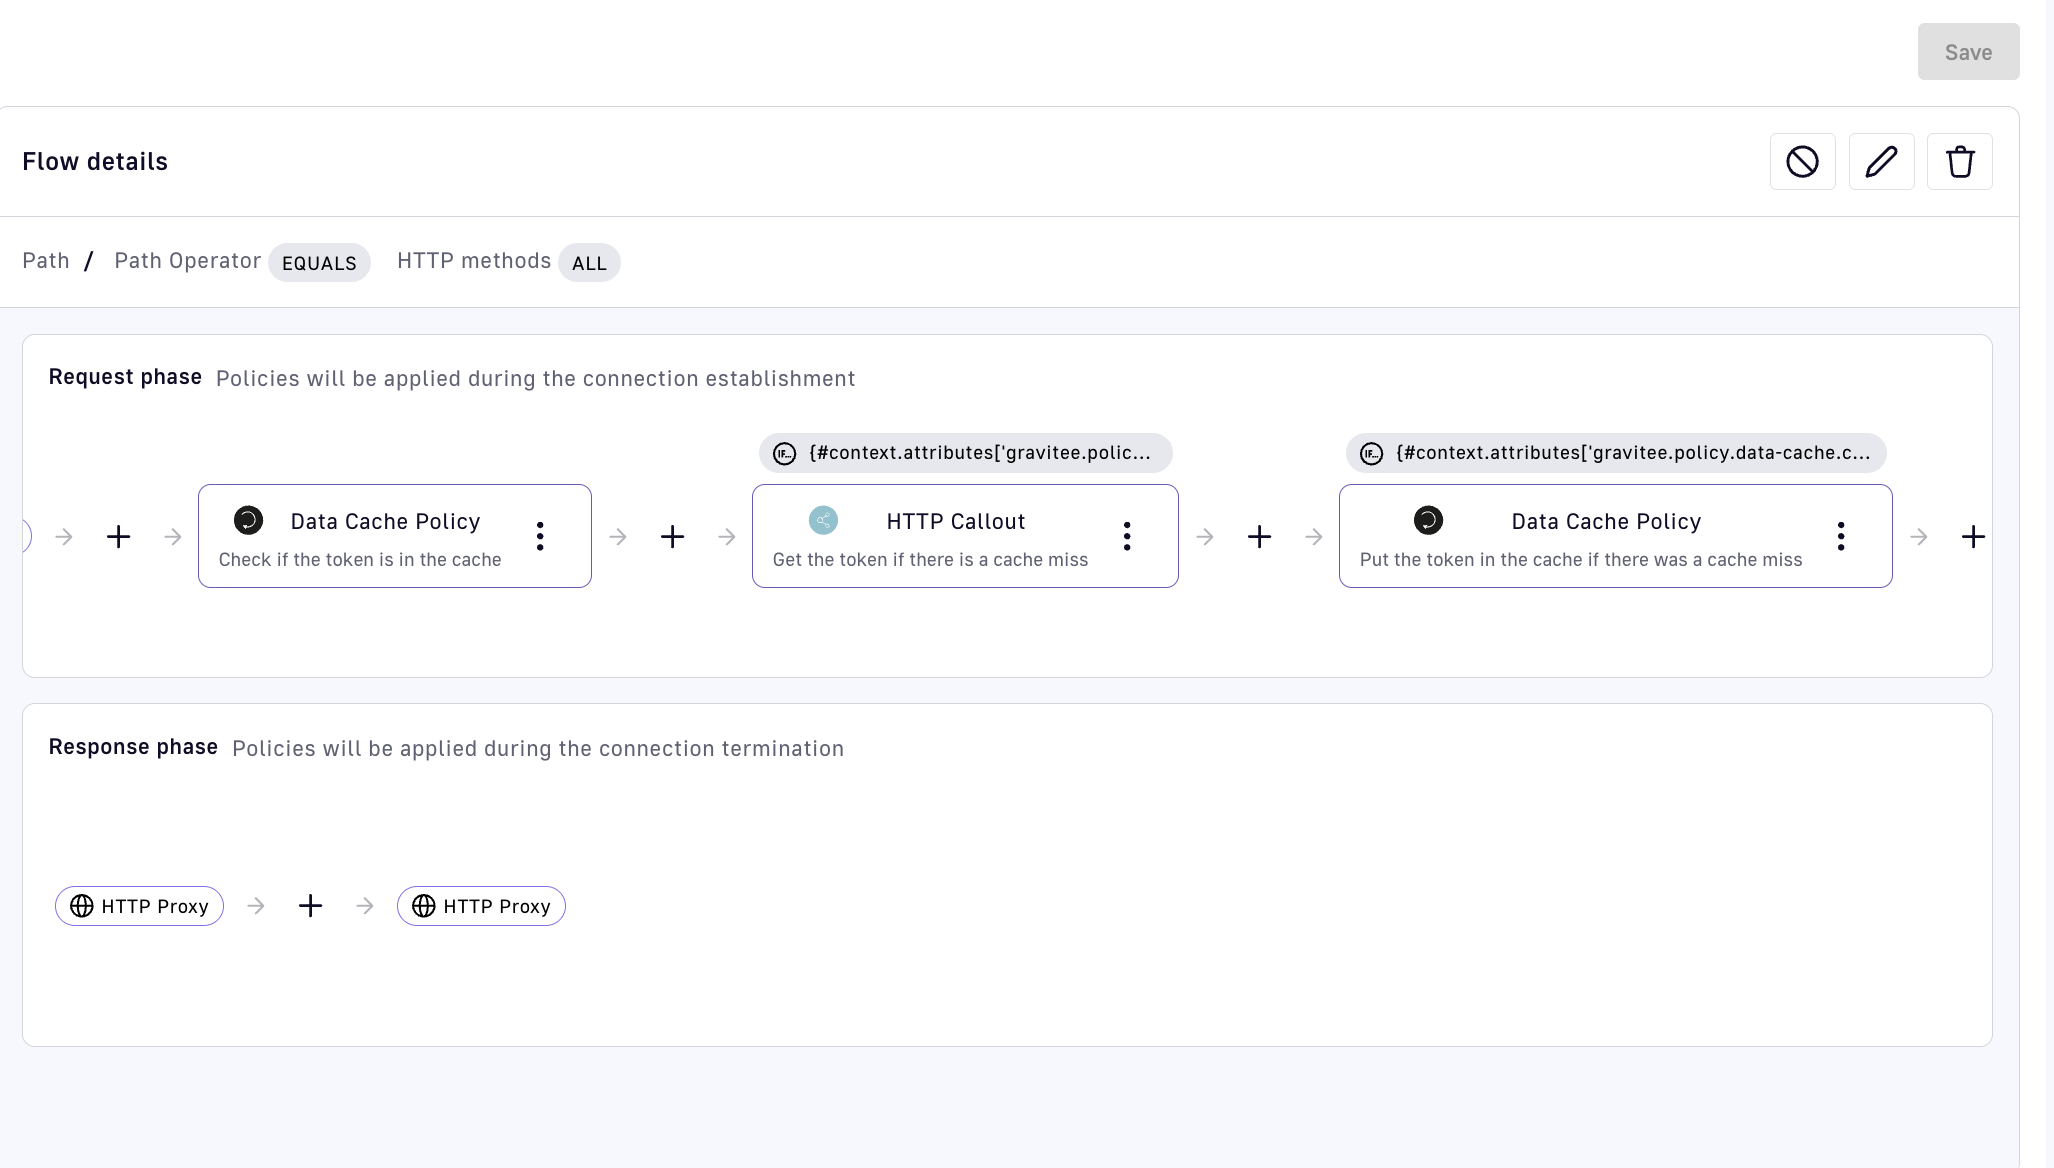Open options menu for first Data Cache Policy
Image resolution: width=2054 pixels, height=1168 pixels.
coord(540,537)
